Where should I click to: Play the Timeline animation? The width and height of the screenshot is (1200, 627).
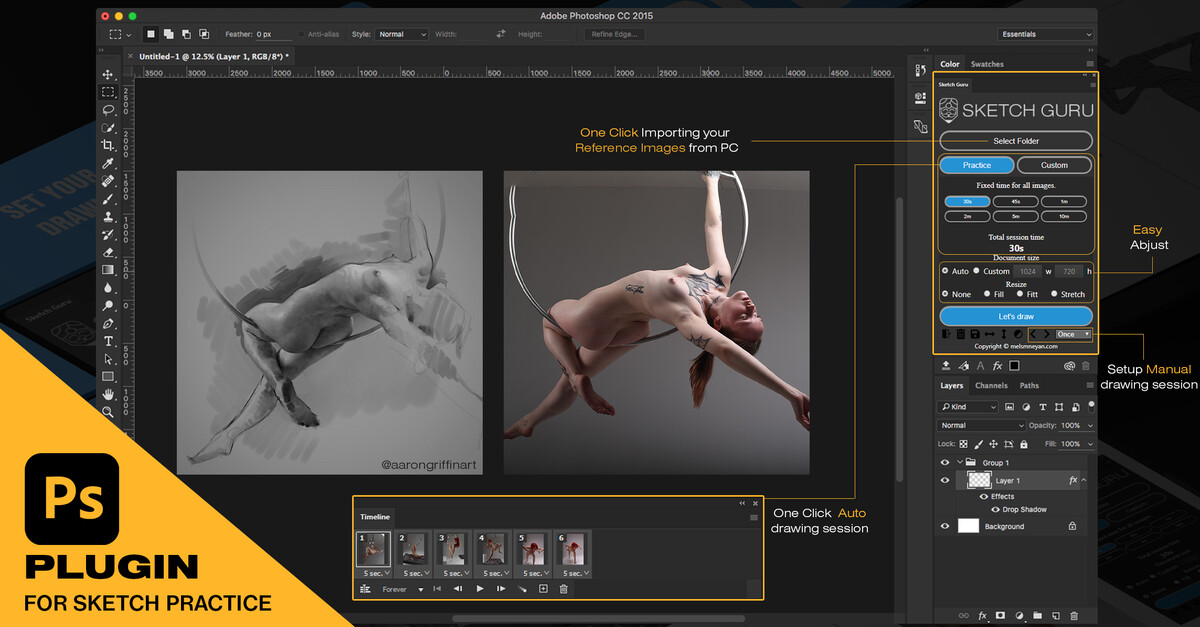point(480,590)
